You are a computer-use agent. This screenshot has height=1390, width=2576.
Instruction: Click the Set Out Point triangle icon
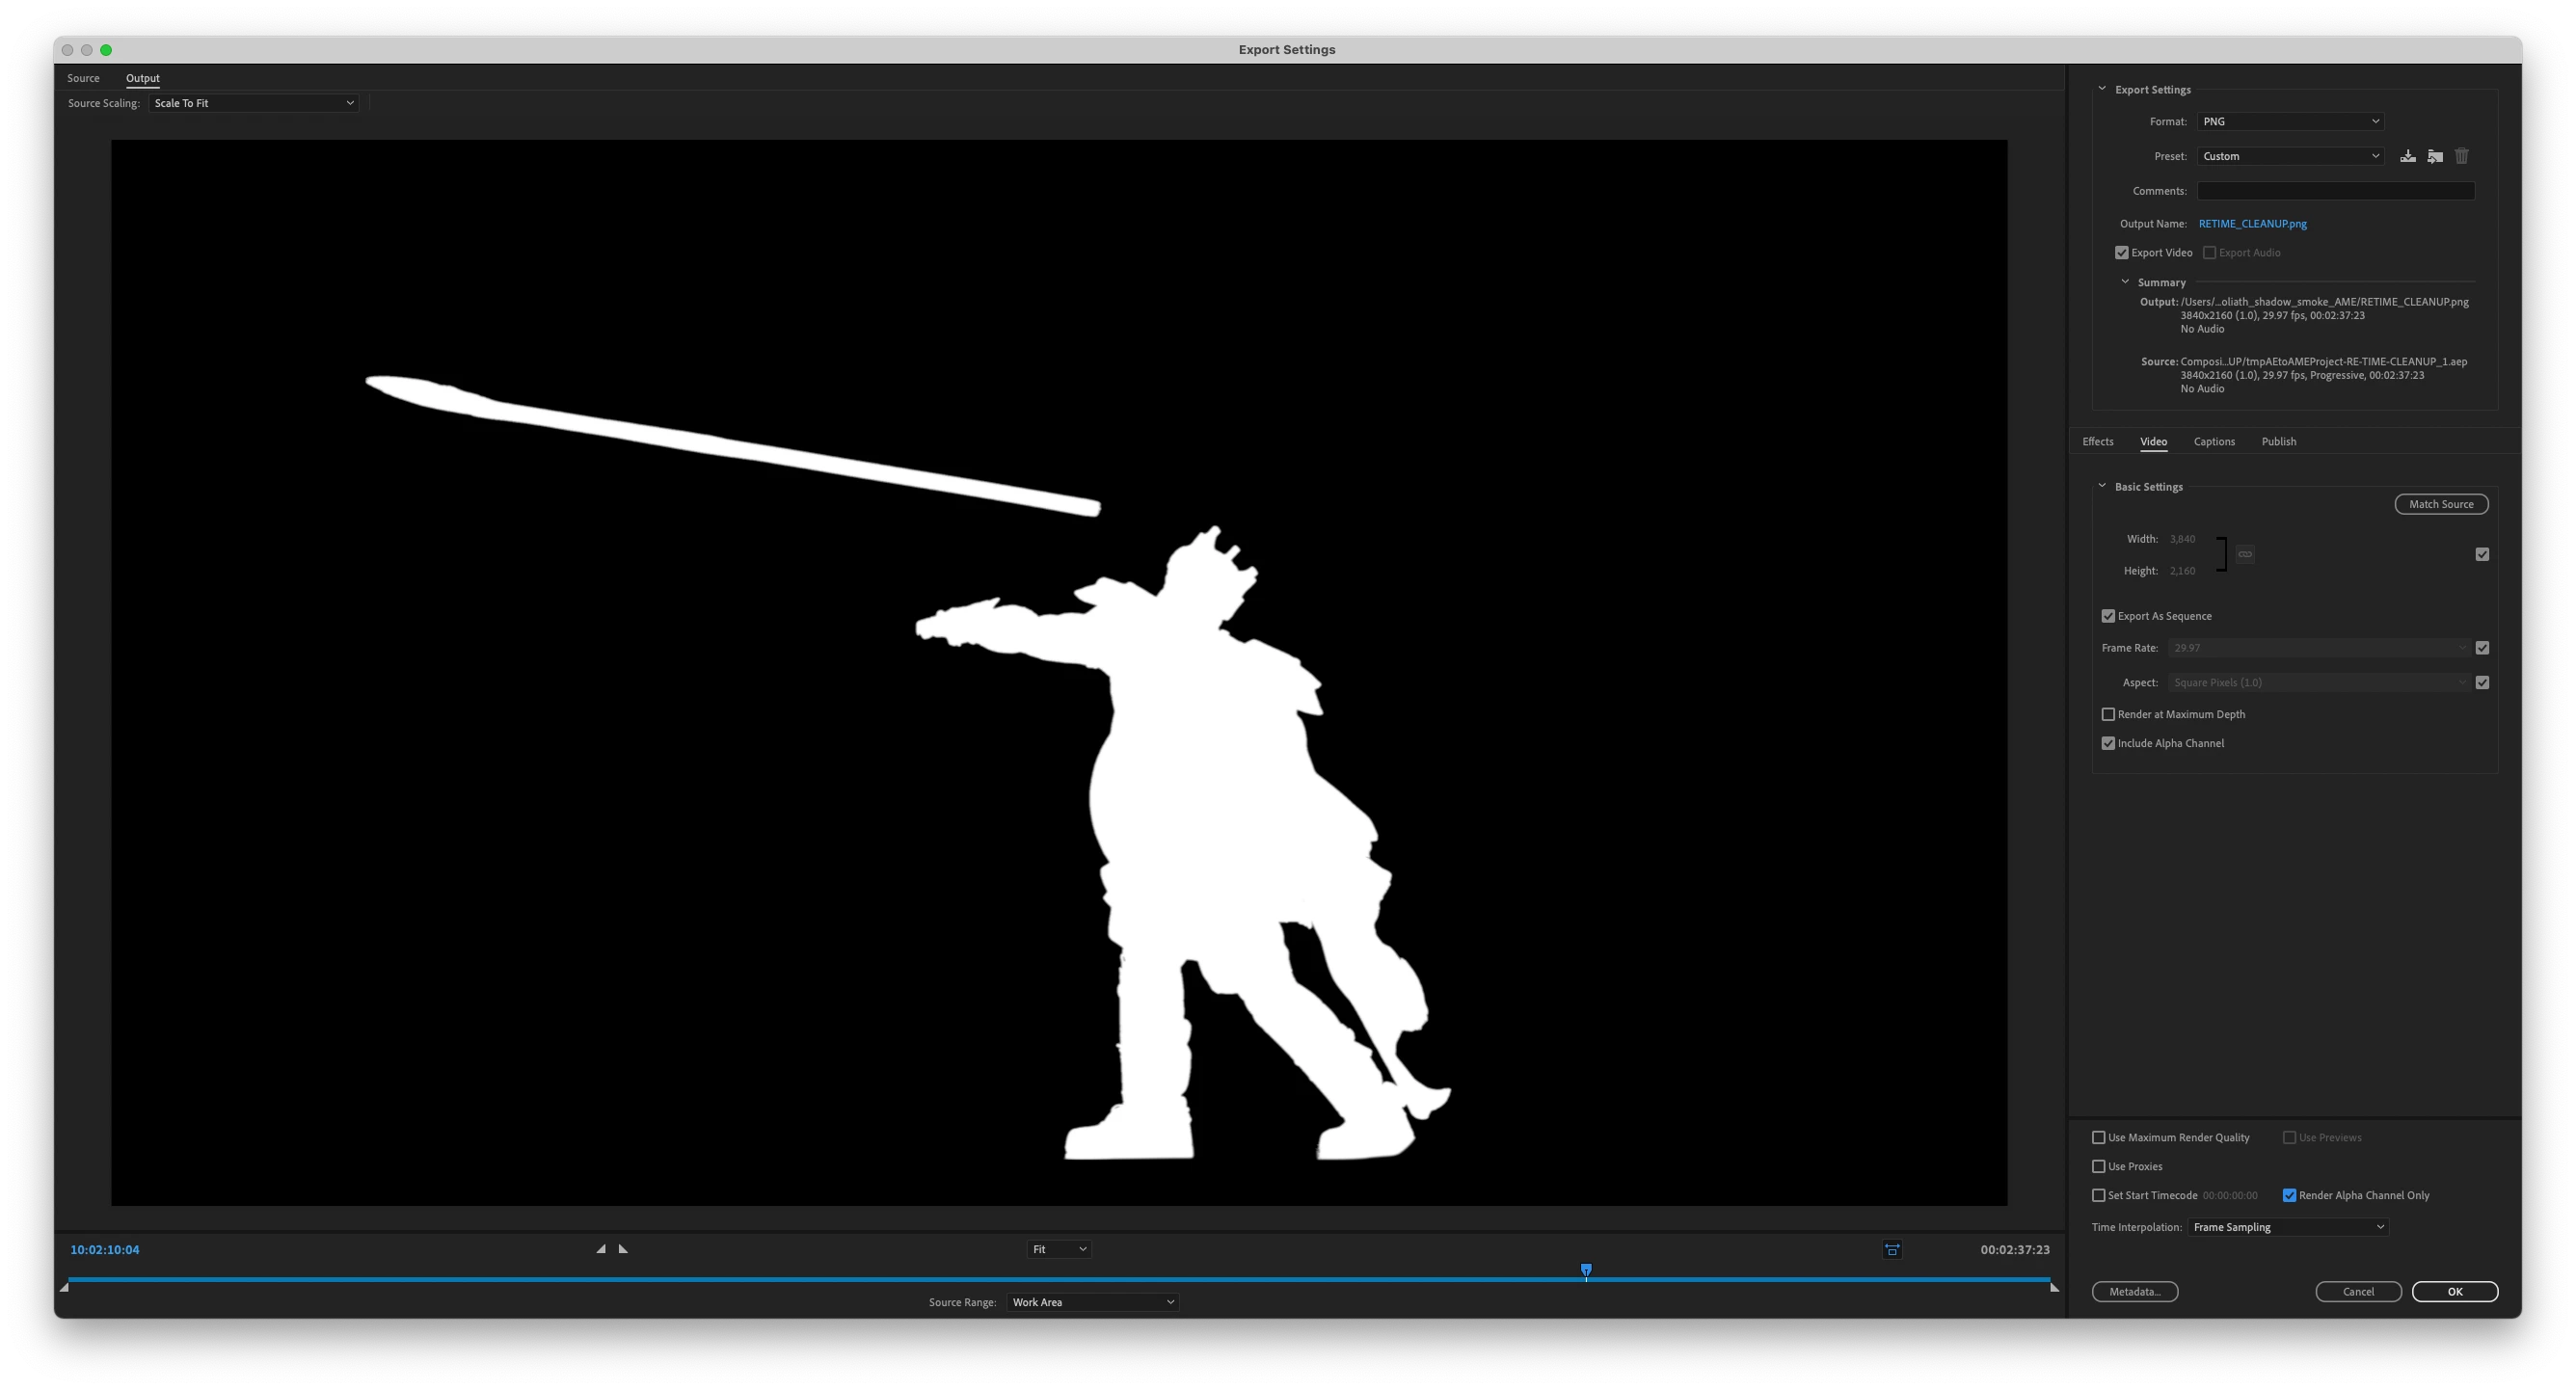coord(623,1249)
